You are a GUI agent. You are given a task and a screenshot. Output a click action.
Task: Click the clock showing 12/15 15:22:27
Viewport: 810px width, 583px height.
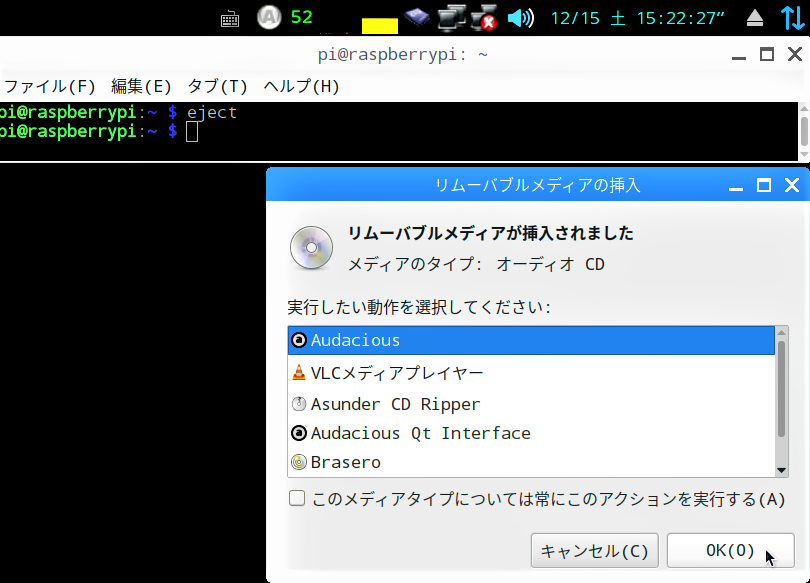(x=637, y=19)
